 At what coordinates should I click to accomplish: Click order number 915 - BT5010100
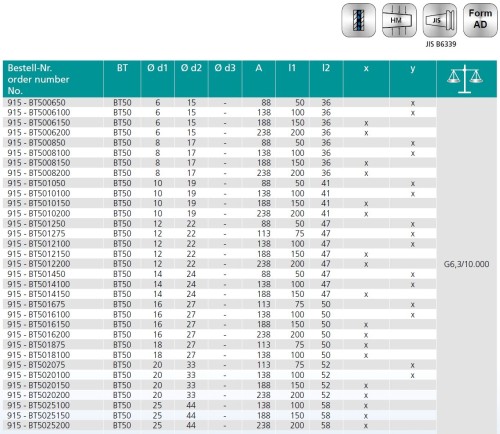point(39,193)
